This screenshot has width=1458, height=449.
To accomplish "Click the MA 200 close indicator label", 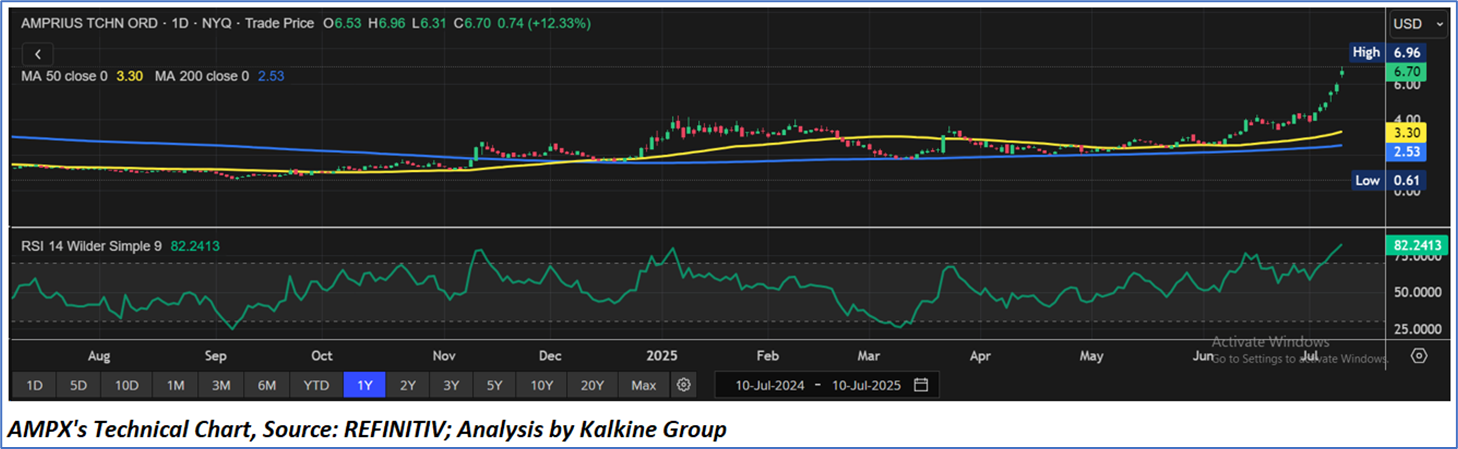I will point(201,76).
